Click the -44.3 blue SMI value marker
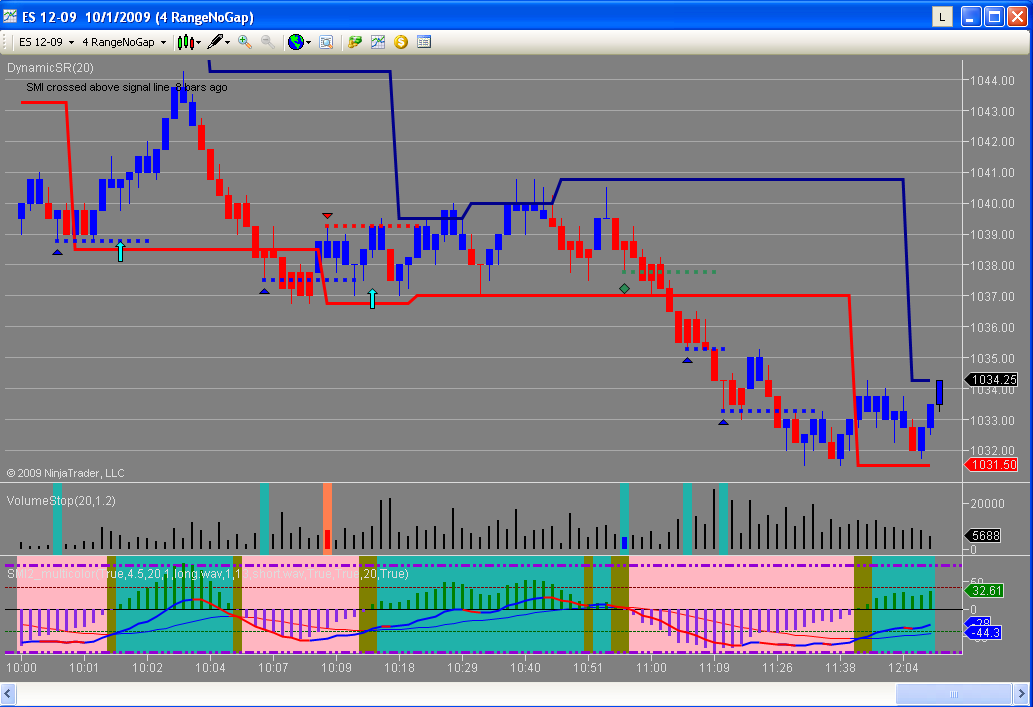The height and width of the screenshot is (707, 1033). [x=983, y=633]
